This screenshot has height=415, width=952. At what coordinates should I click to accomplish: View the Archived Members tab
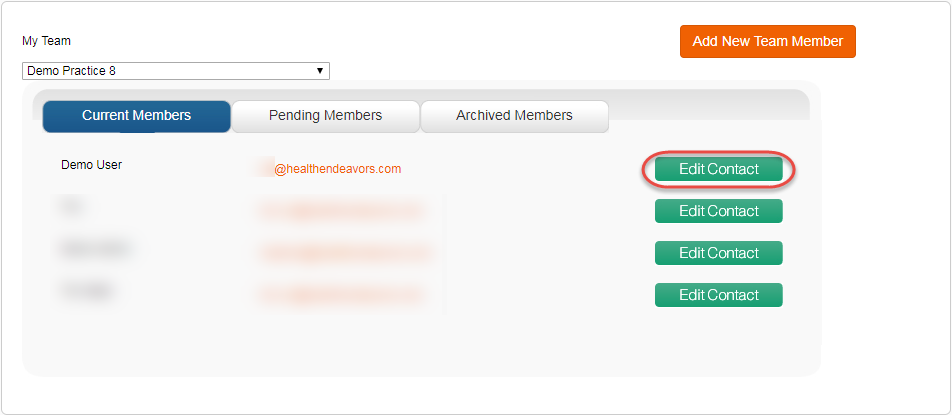pos(514,116)
